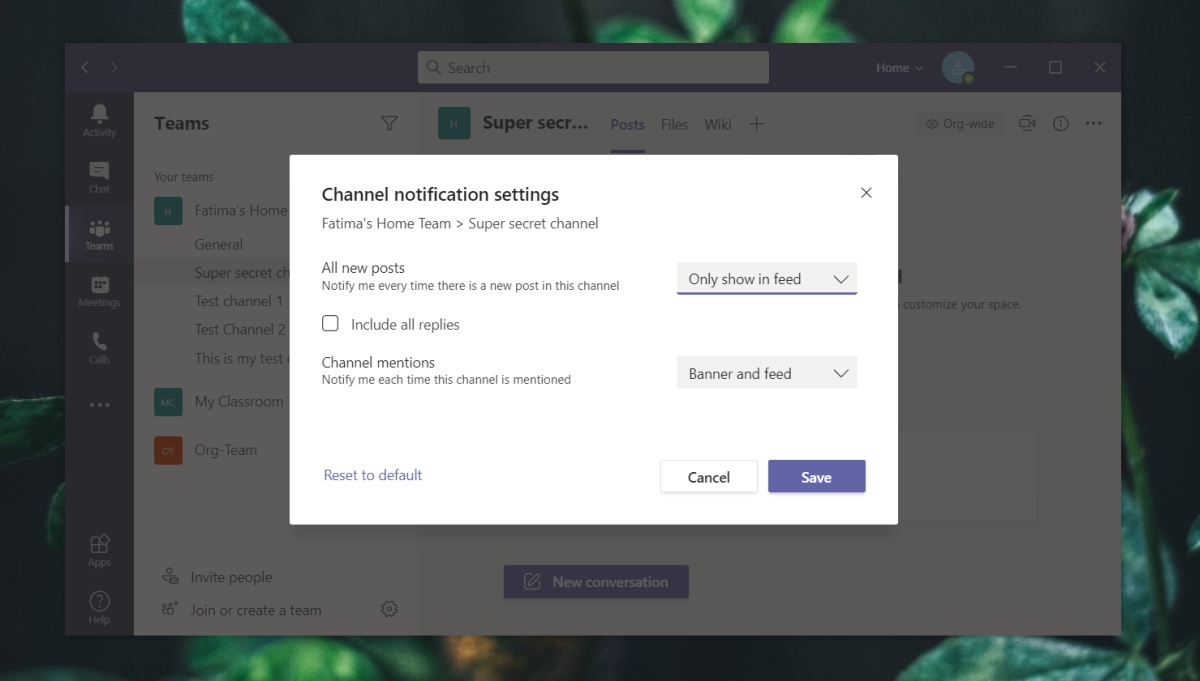The height and width of the screenshot is (681, 1200).
Task: Open the Help icon
Action: (99, 607)
